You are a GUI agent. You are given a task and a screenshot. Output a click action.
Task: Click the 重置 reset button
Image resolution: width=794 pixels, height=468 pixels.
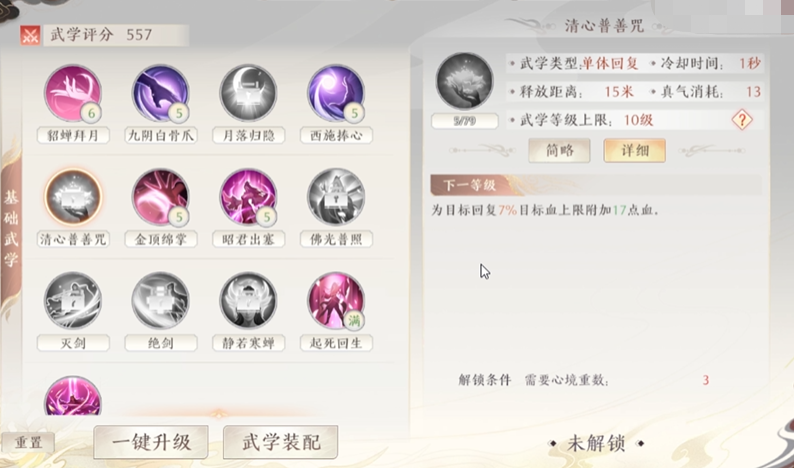pos(28,443)
